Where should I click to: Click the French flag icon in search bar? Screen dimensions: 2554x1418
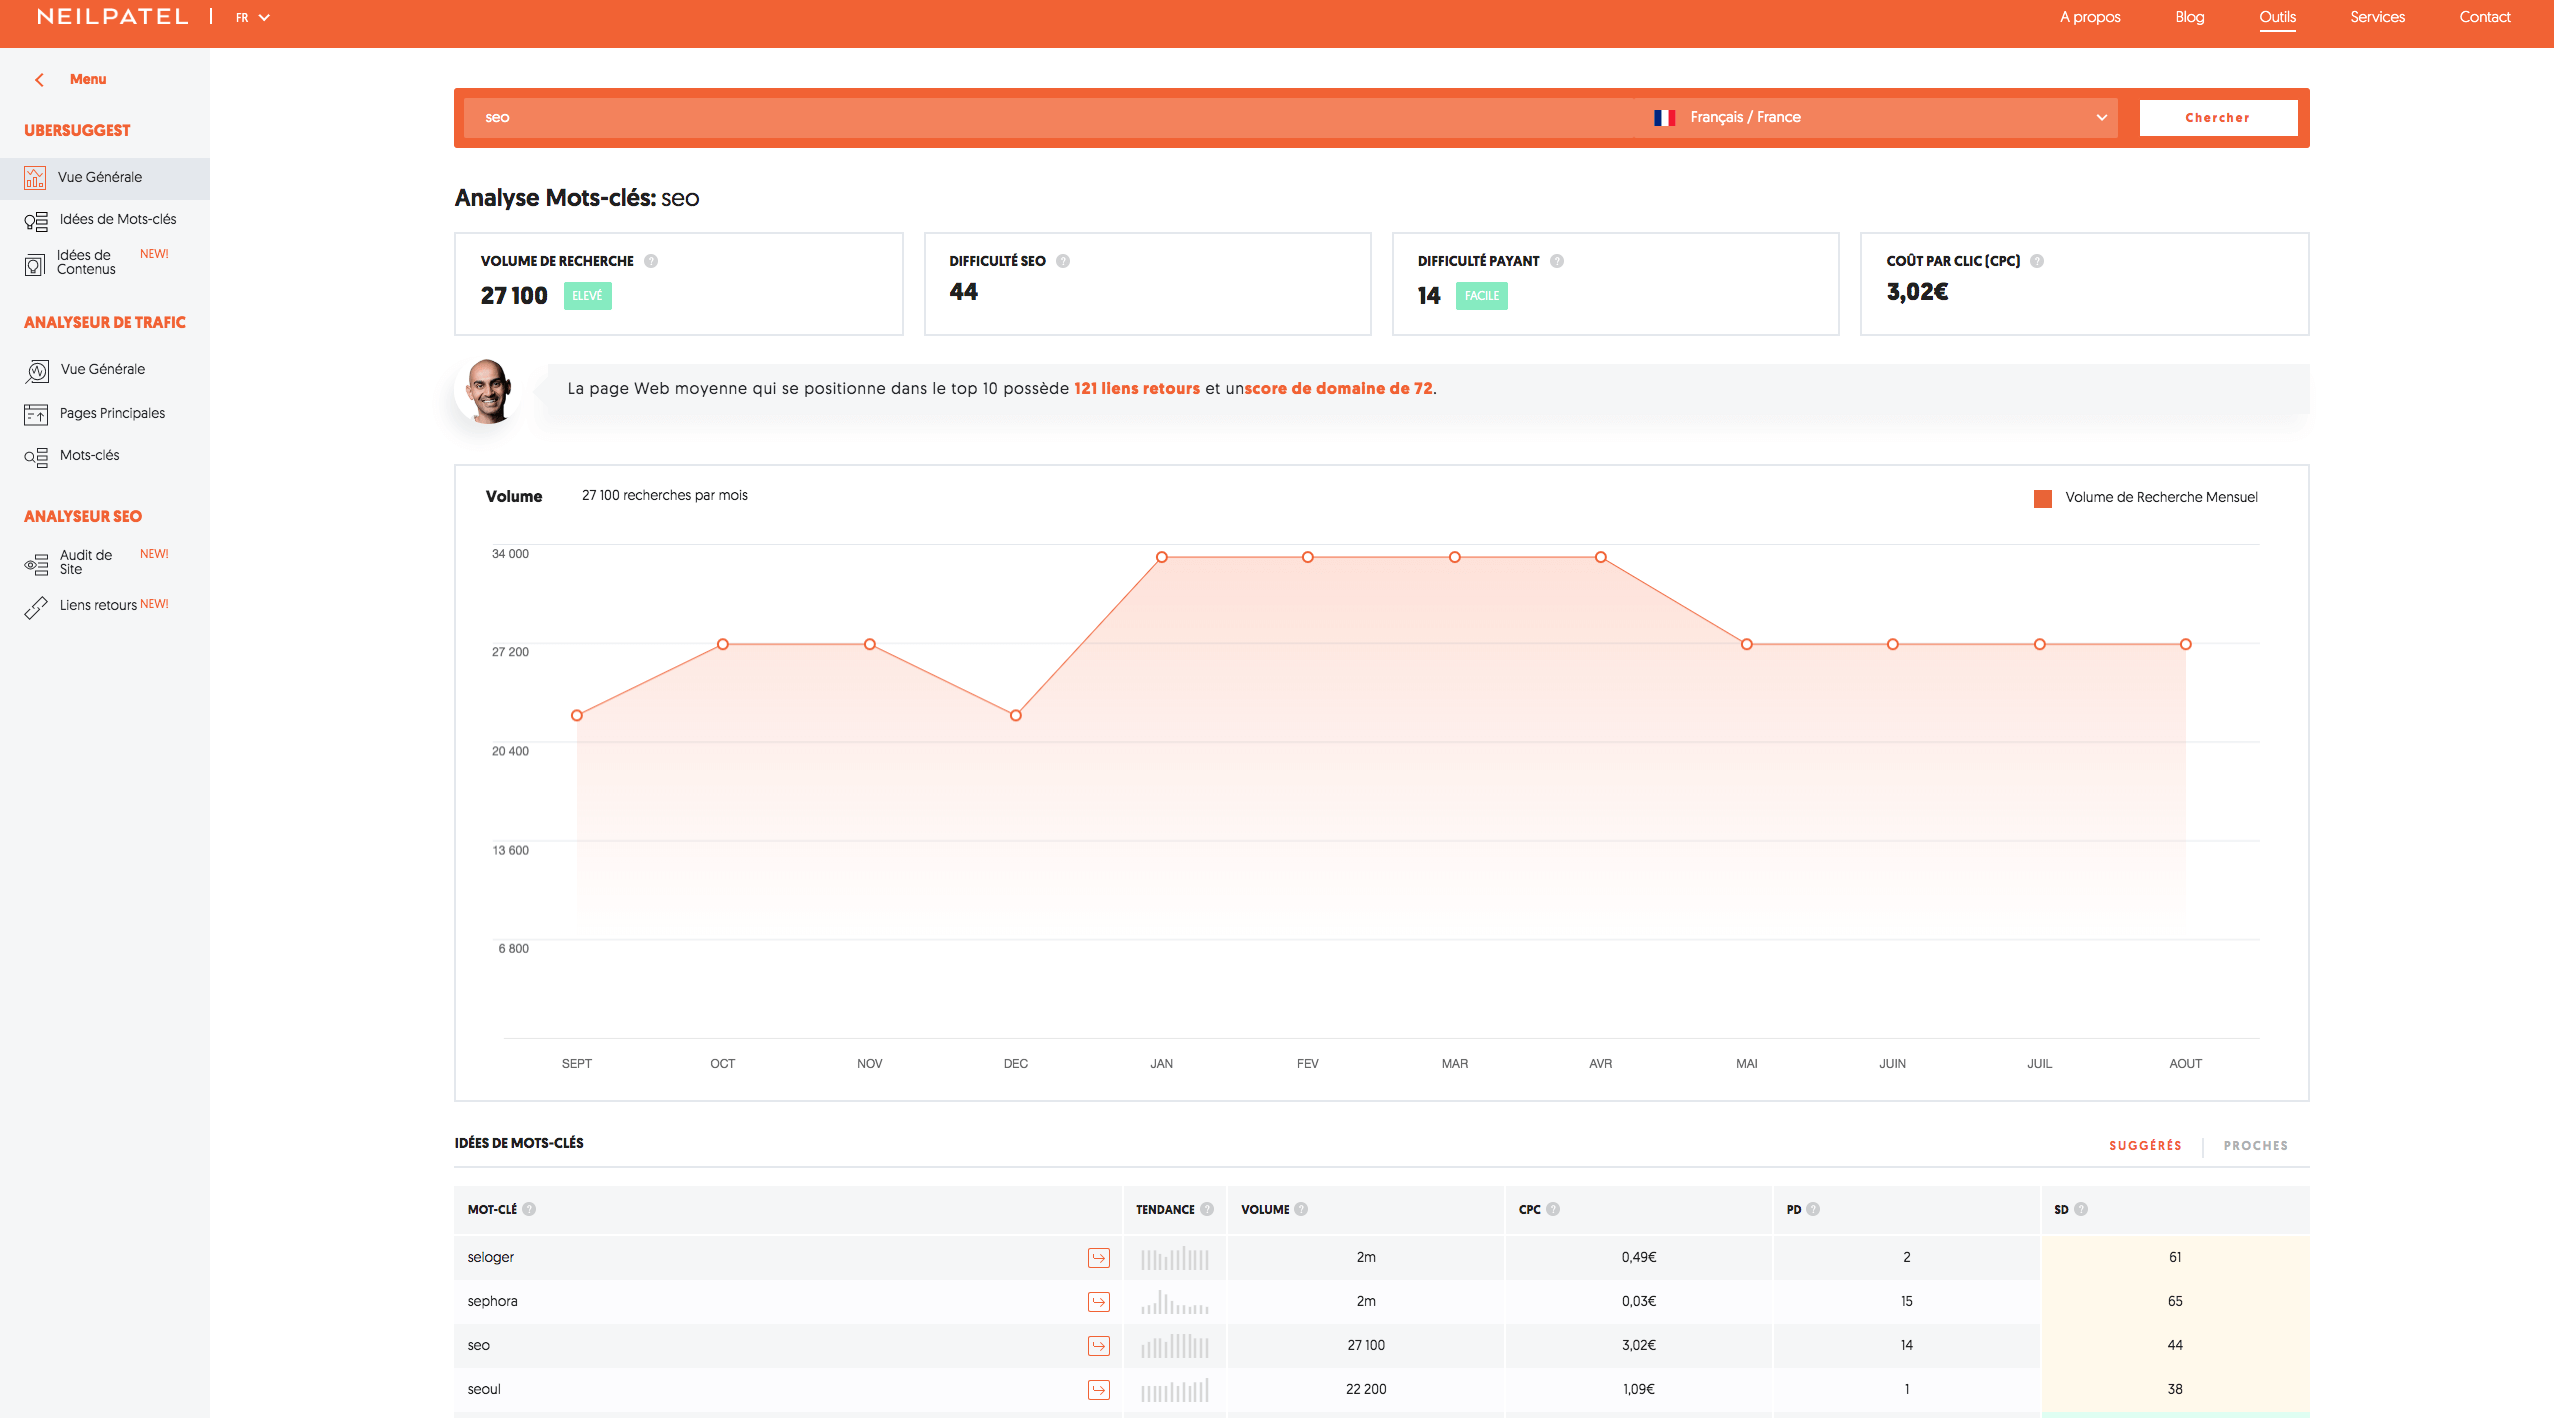[1664, 118]
